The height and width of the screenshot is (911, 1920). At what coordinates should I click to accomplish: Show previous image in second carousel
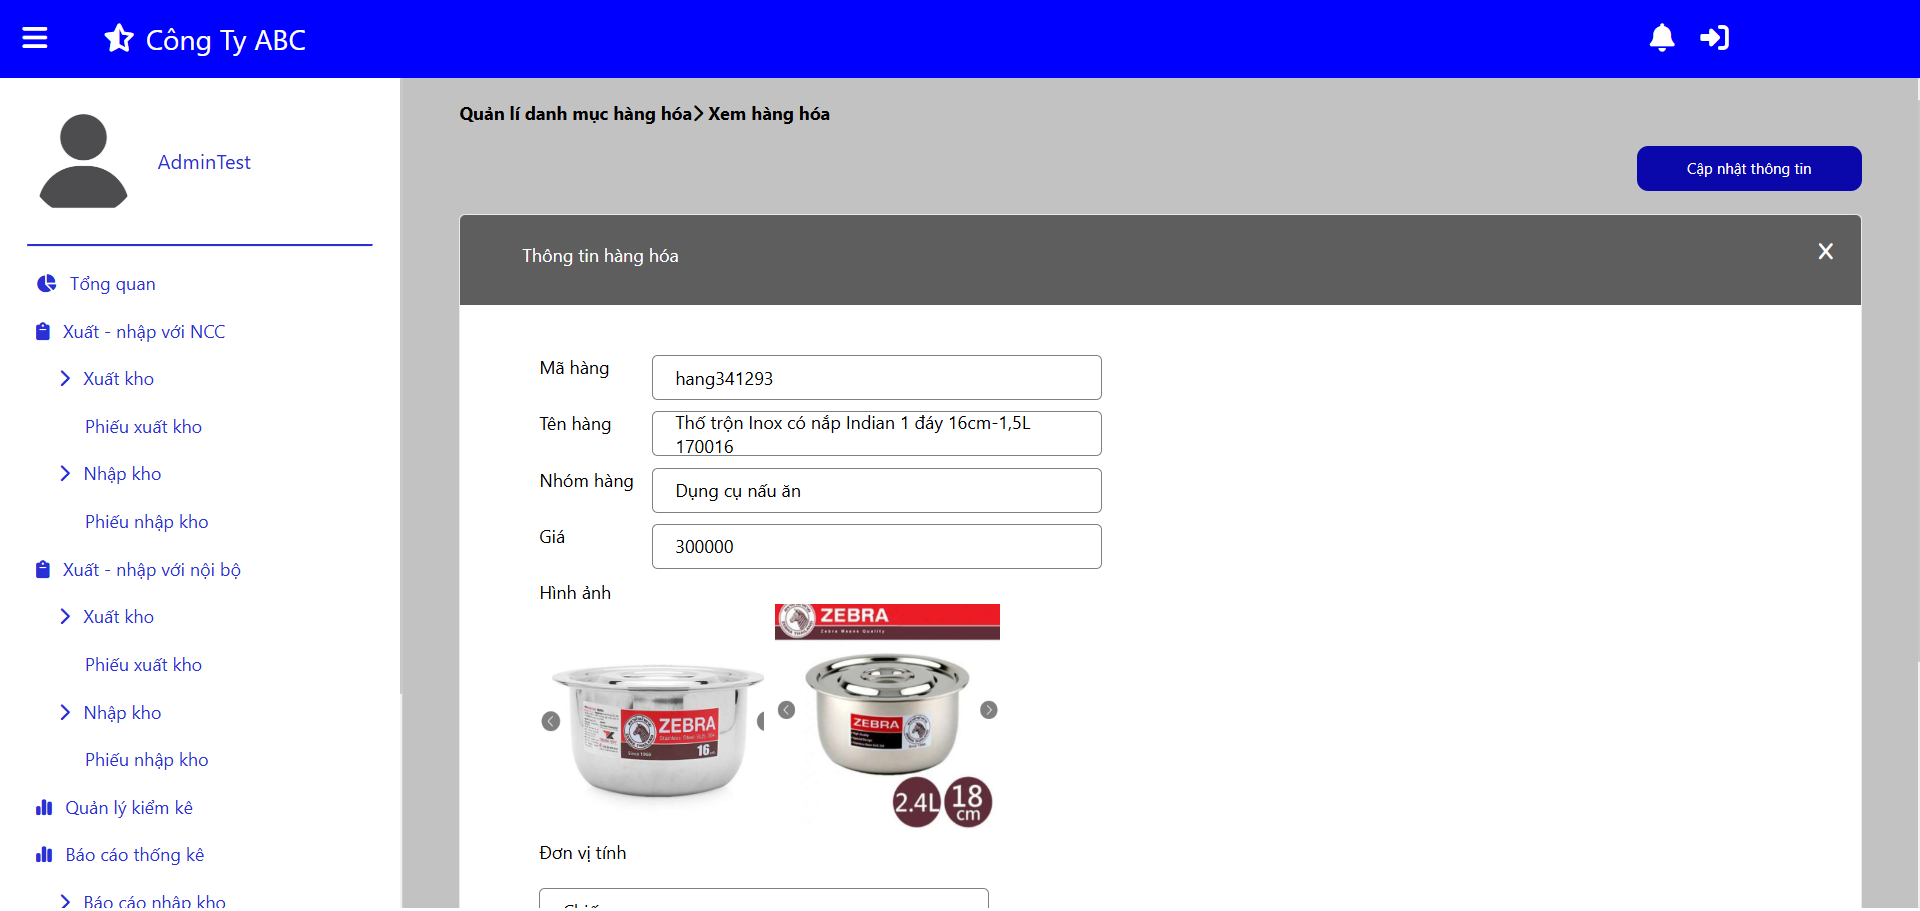tap(787, 710)
